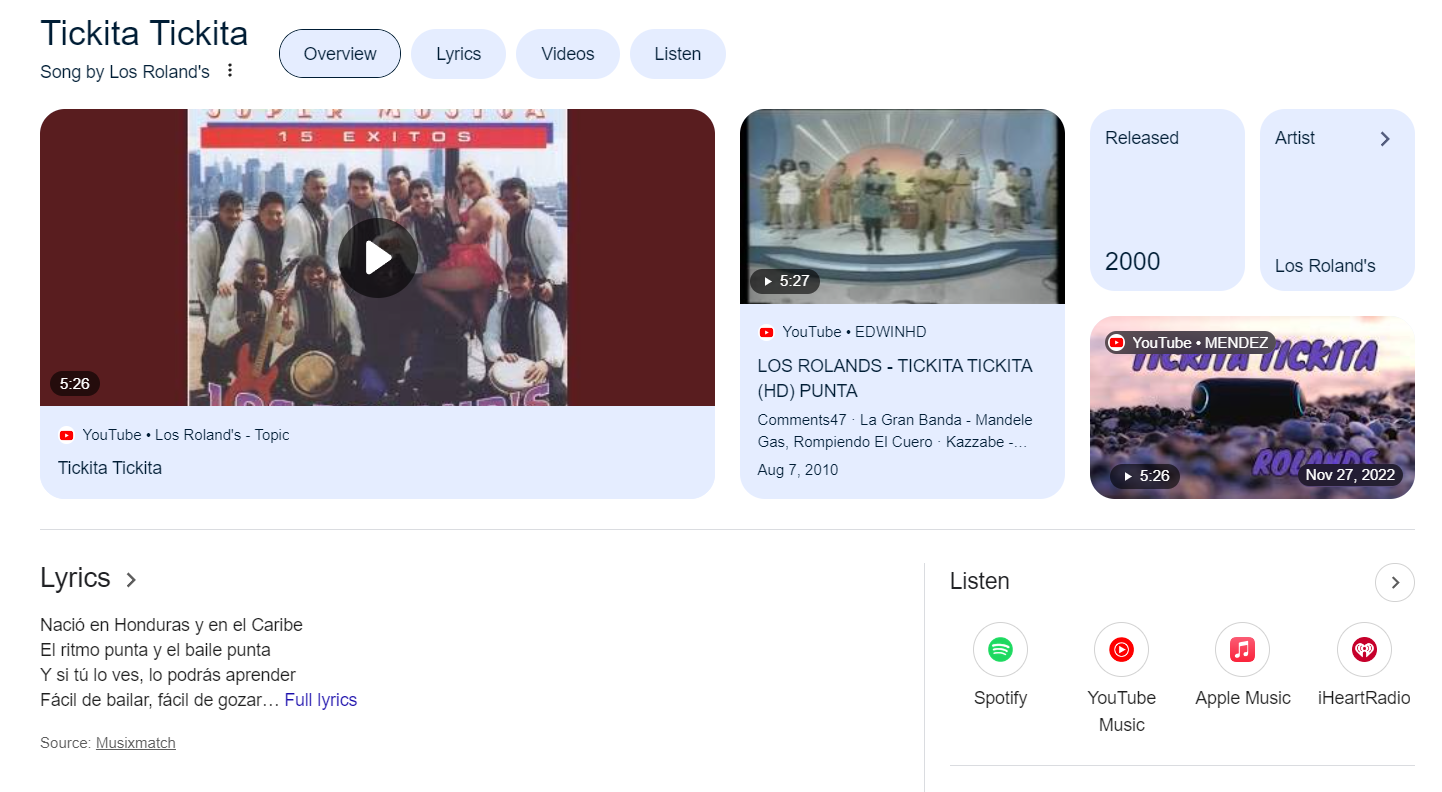Image resolution: width=1442 pixels, height=792 pixels.
Task: Click the YouTube Music label text
Action: [1121, 711]
